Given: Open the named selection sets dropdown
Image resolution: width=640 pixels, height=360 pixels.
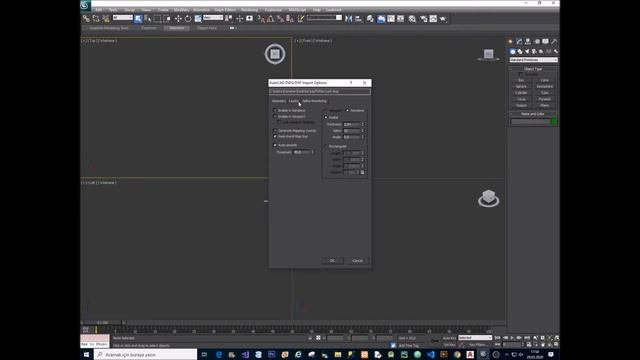Looking at the screenshot, I should pos(324,18).
